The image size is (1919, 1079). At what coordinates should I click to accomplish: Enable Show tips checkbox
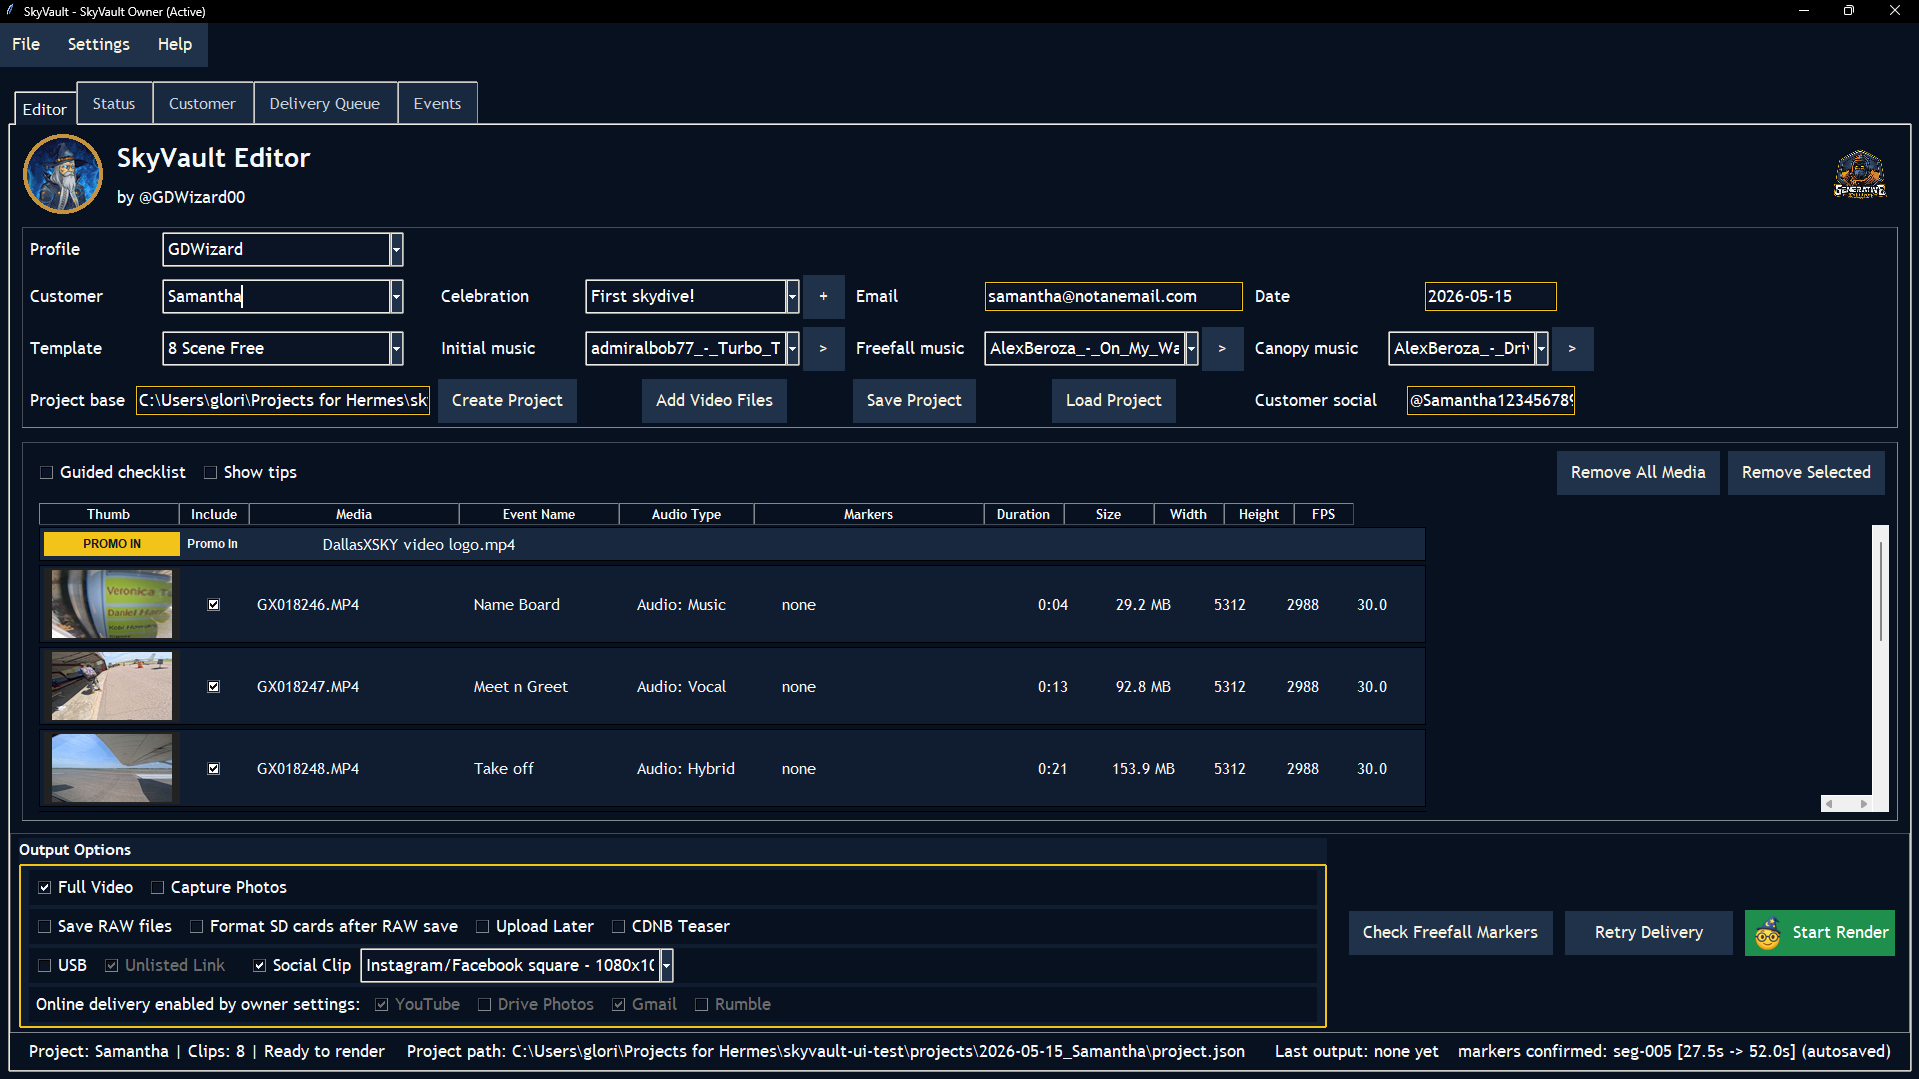click(x=210, y=472)
